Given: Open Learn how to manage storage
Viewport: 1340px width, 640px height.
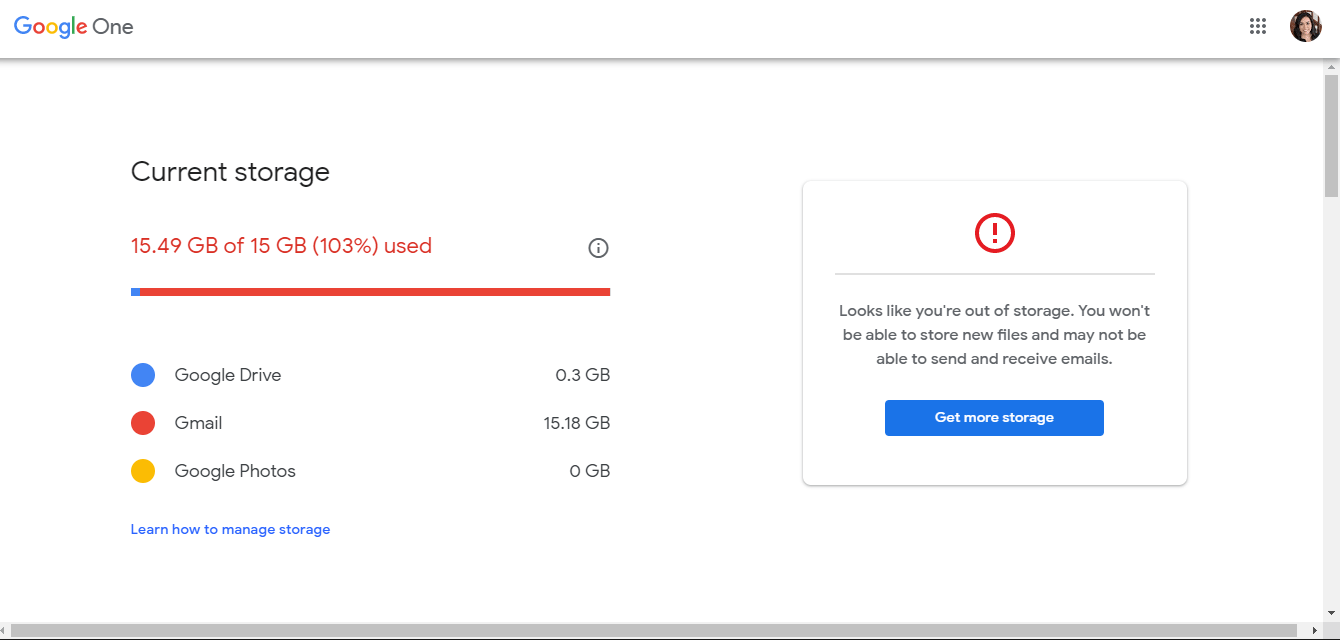Looking at the screenshot, I should pos(230,529).
